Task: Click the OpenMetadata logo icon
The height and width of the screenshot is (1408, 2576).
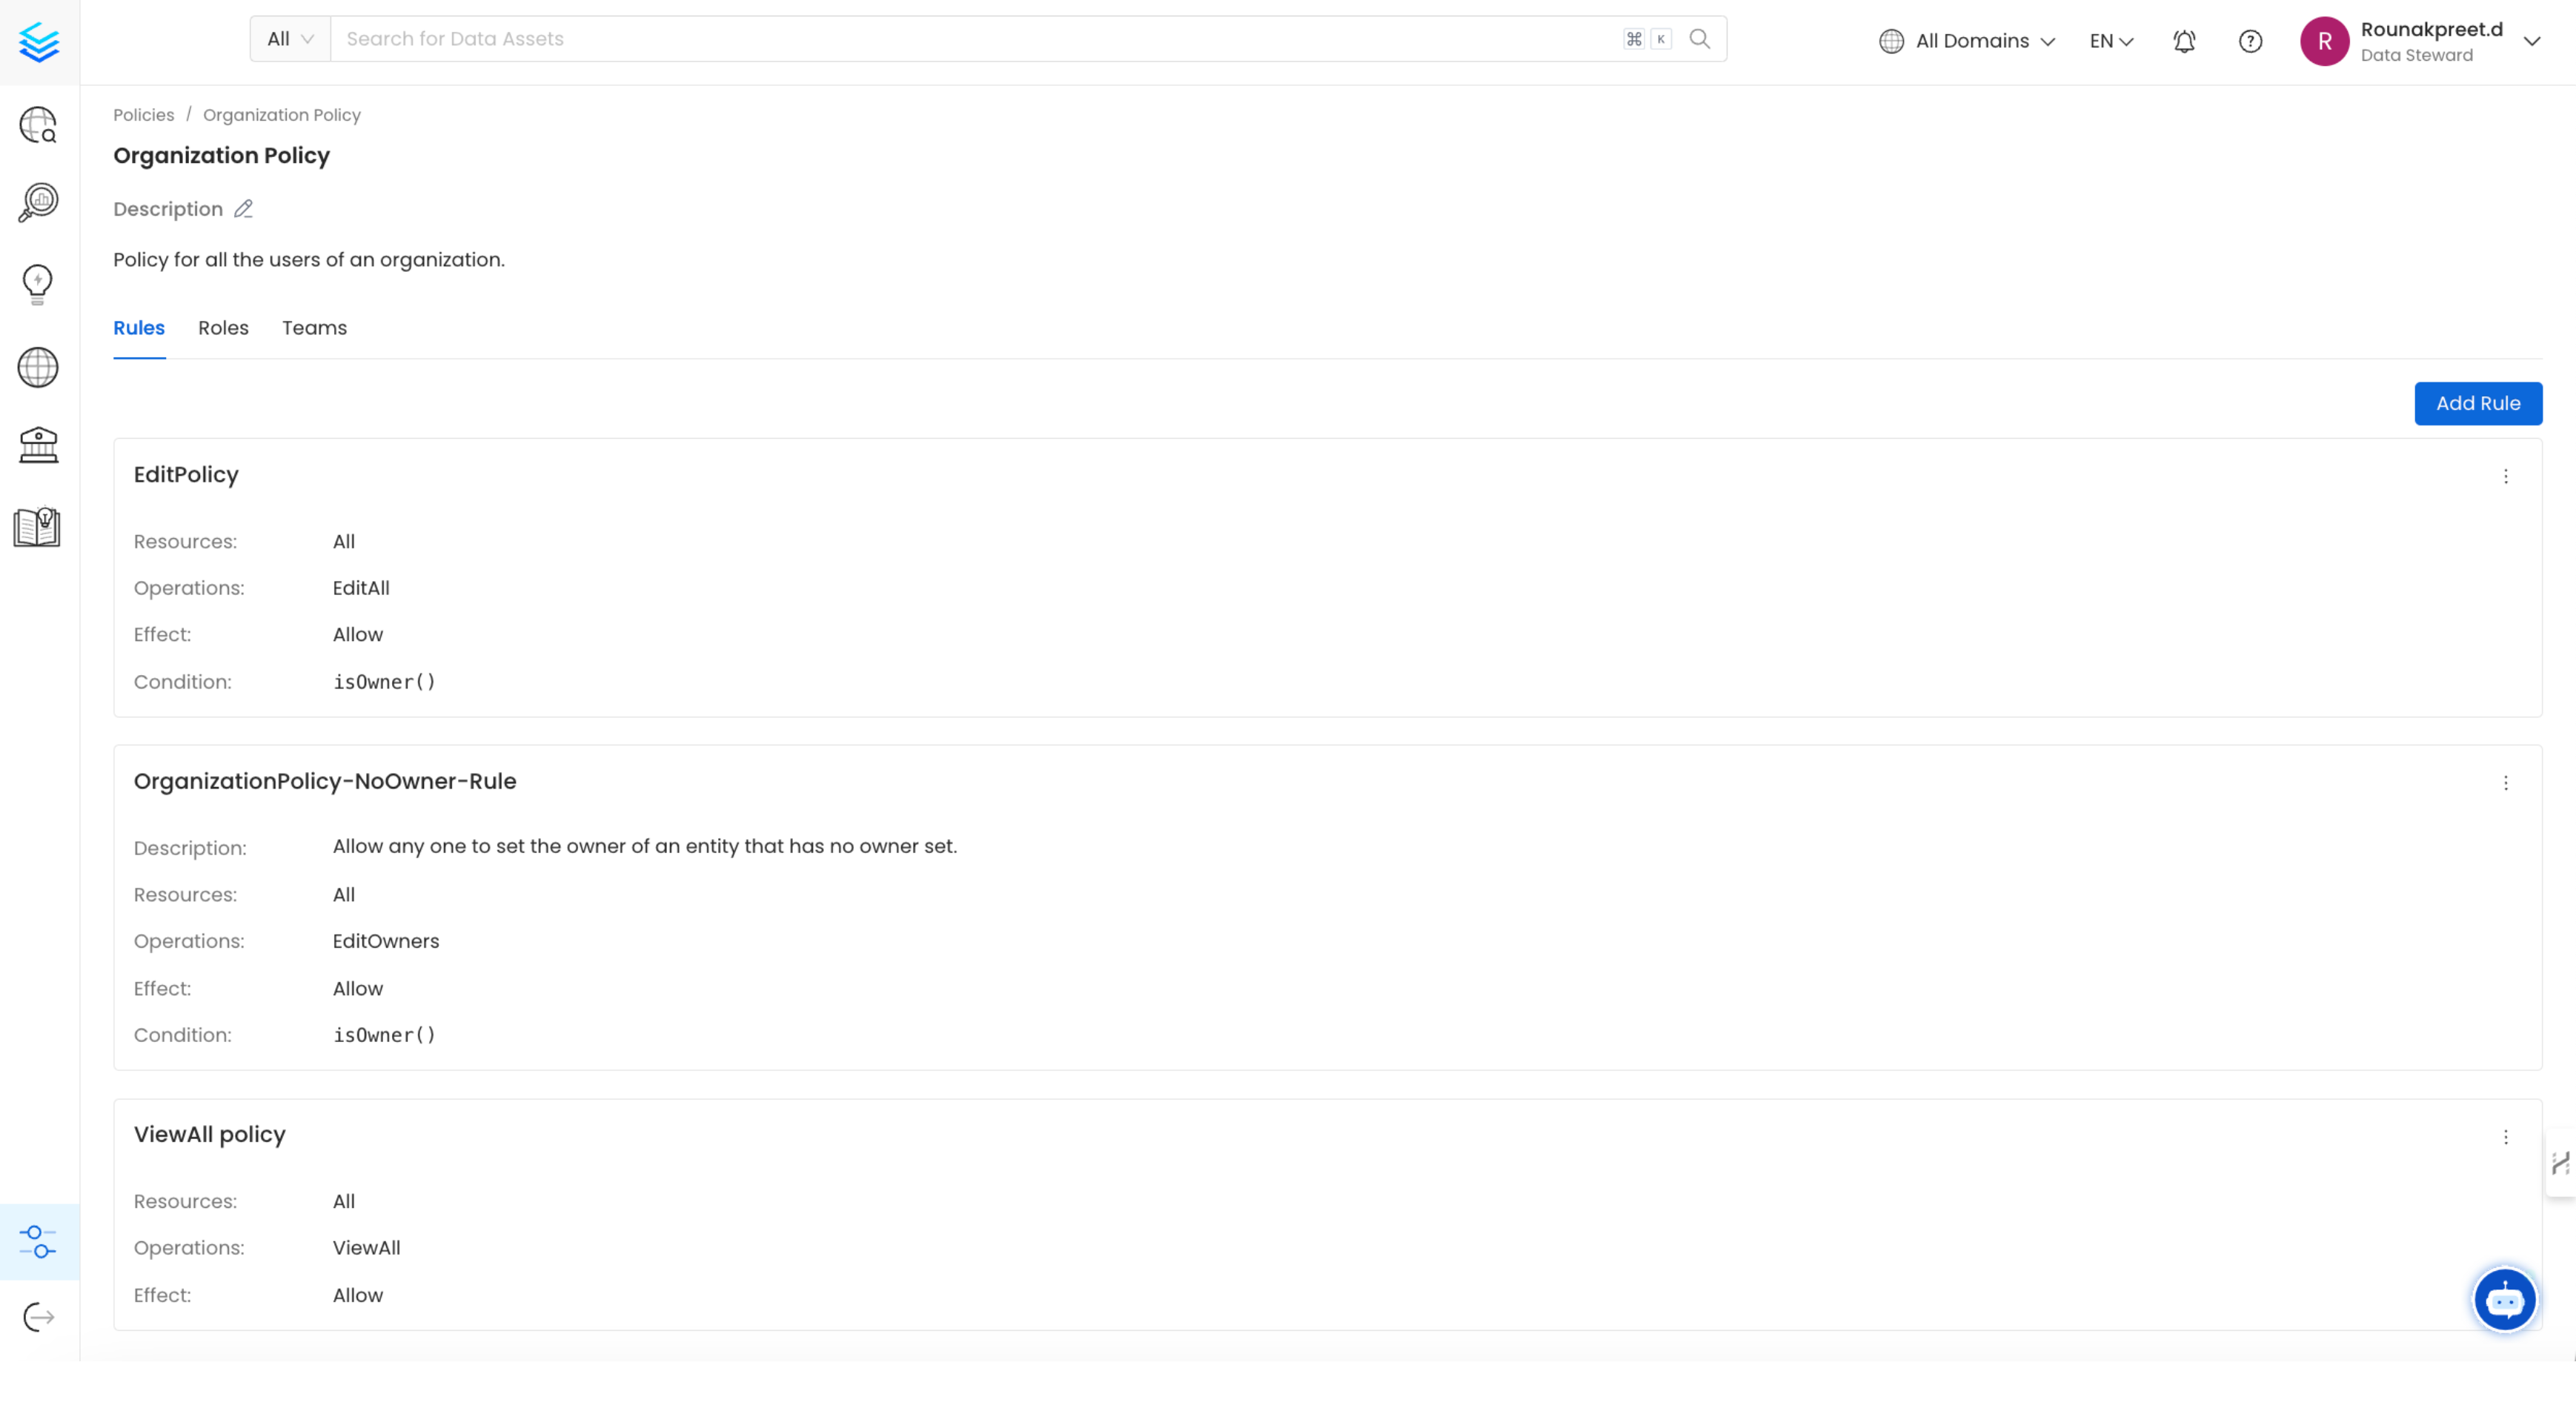Action: (39, 42)
